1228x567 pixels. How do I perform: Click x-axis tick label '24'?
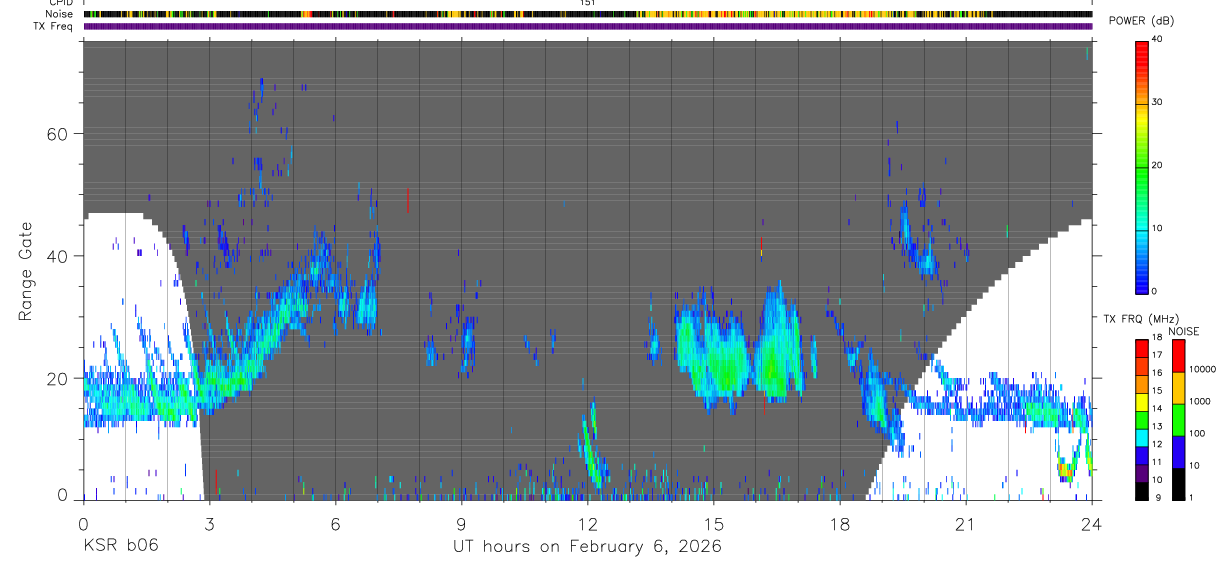pyautogui.click(x=1092, y=523)
